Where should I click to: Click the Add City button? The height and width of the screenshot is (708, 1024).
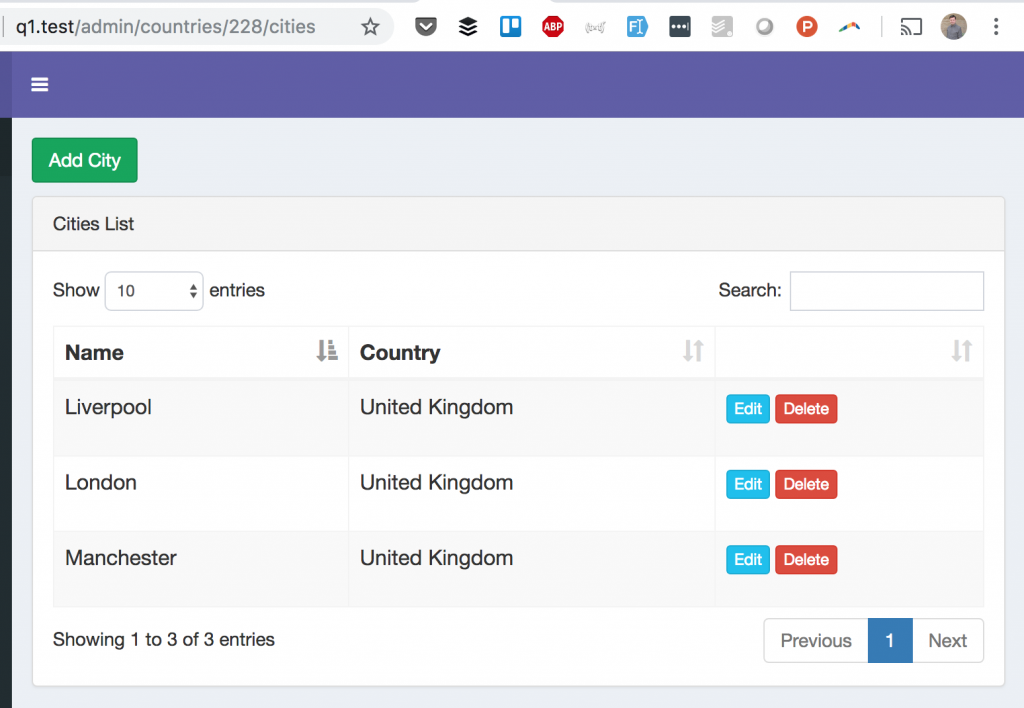84,160
